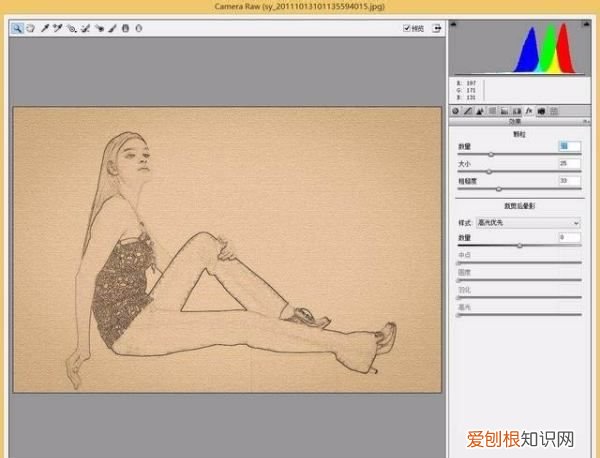This screenshot has width=600, height=458.
Task: Click the grain roughness slider handle
Action: (x=499, y=189)
